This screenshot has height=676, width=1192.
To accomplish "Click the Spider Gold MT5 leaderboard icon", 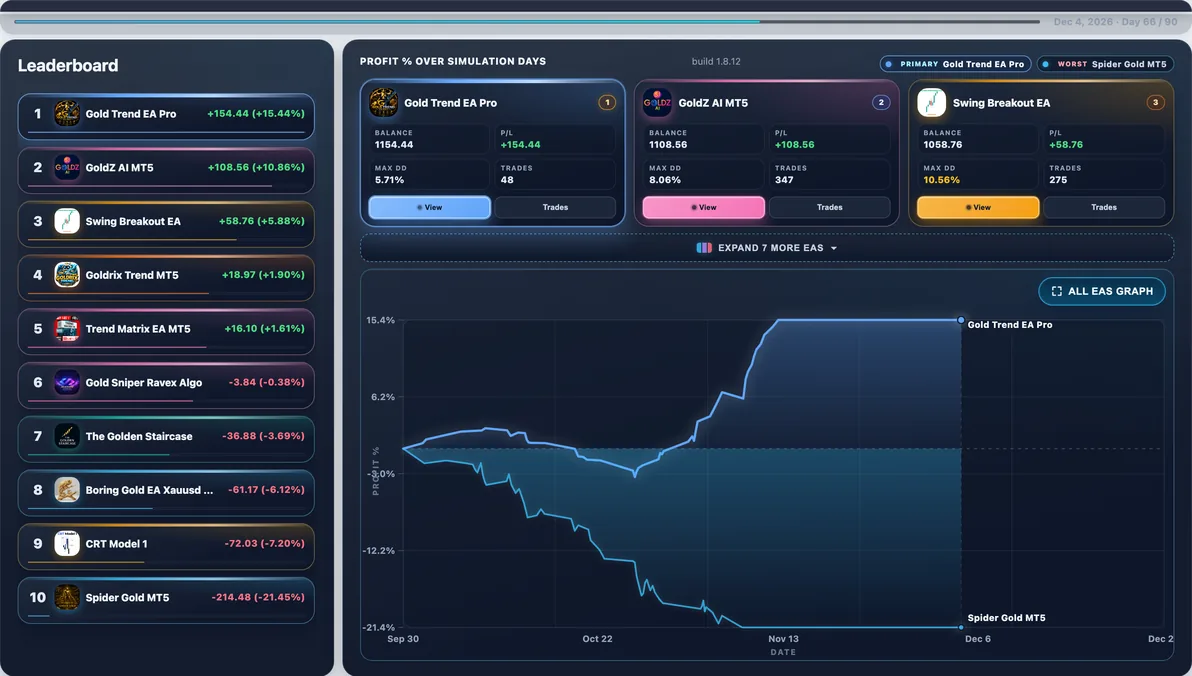I will point(67,598).
